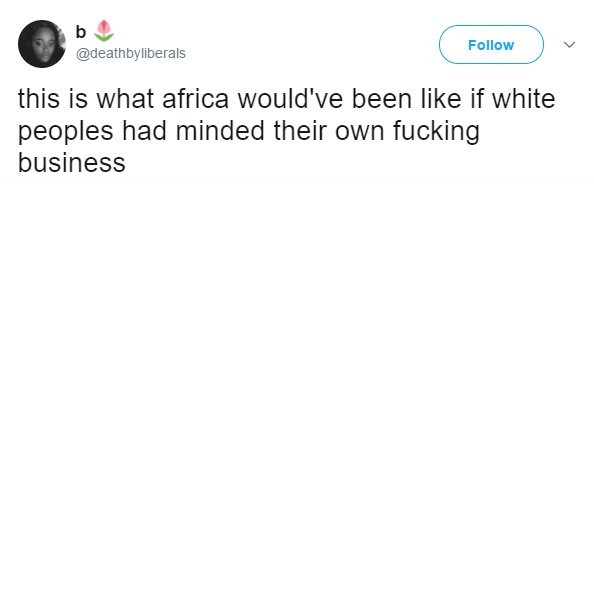
Task: Click the word "white" ending the first line
Action: (524, 99)
